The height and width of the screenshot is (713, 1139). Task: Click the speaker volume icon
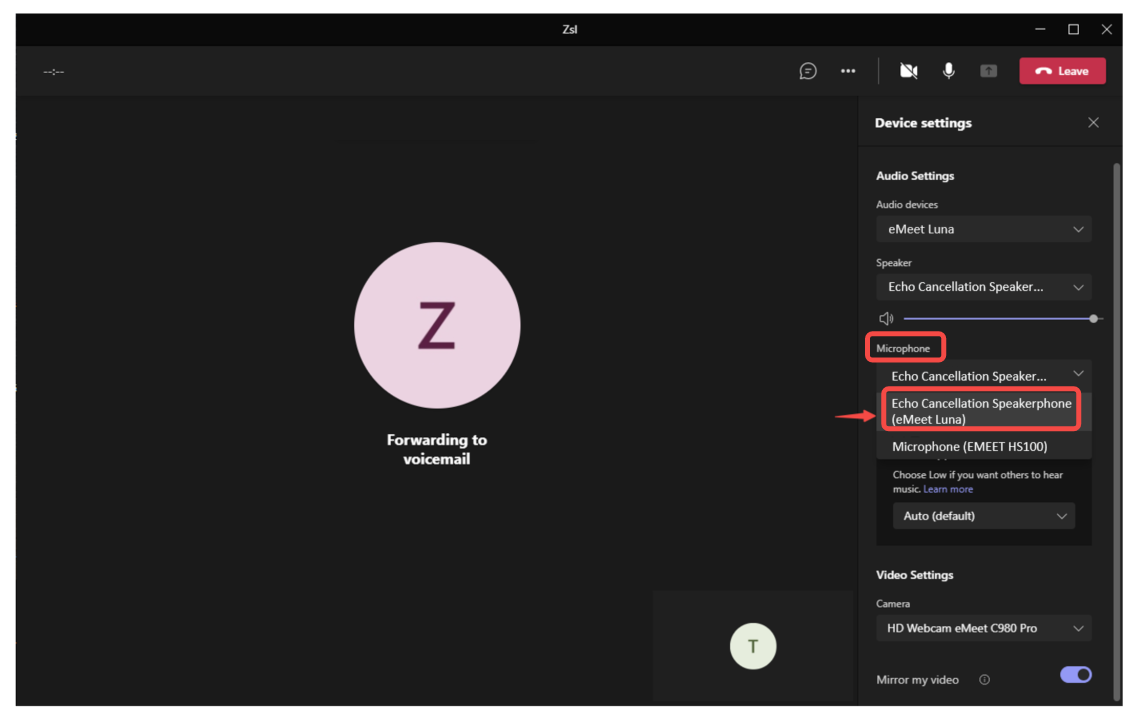886,319
